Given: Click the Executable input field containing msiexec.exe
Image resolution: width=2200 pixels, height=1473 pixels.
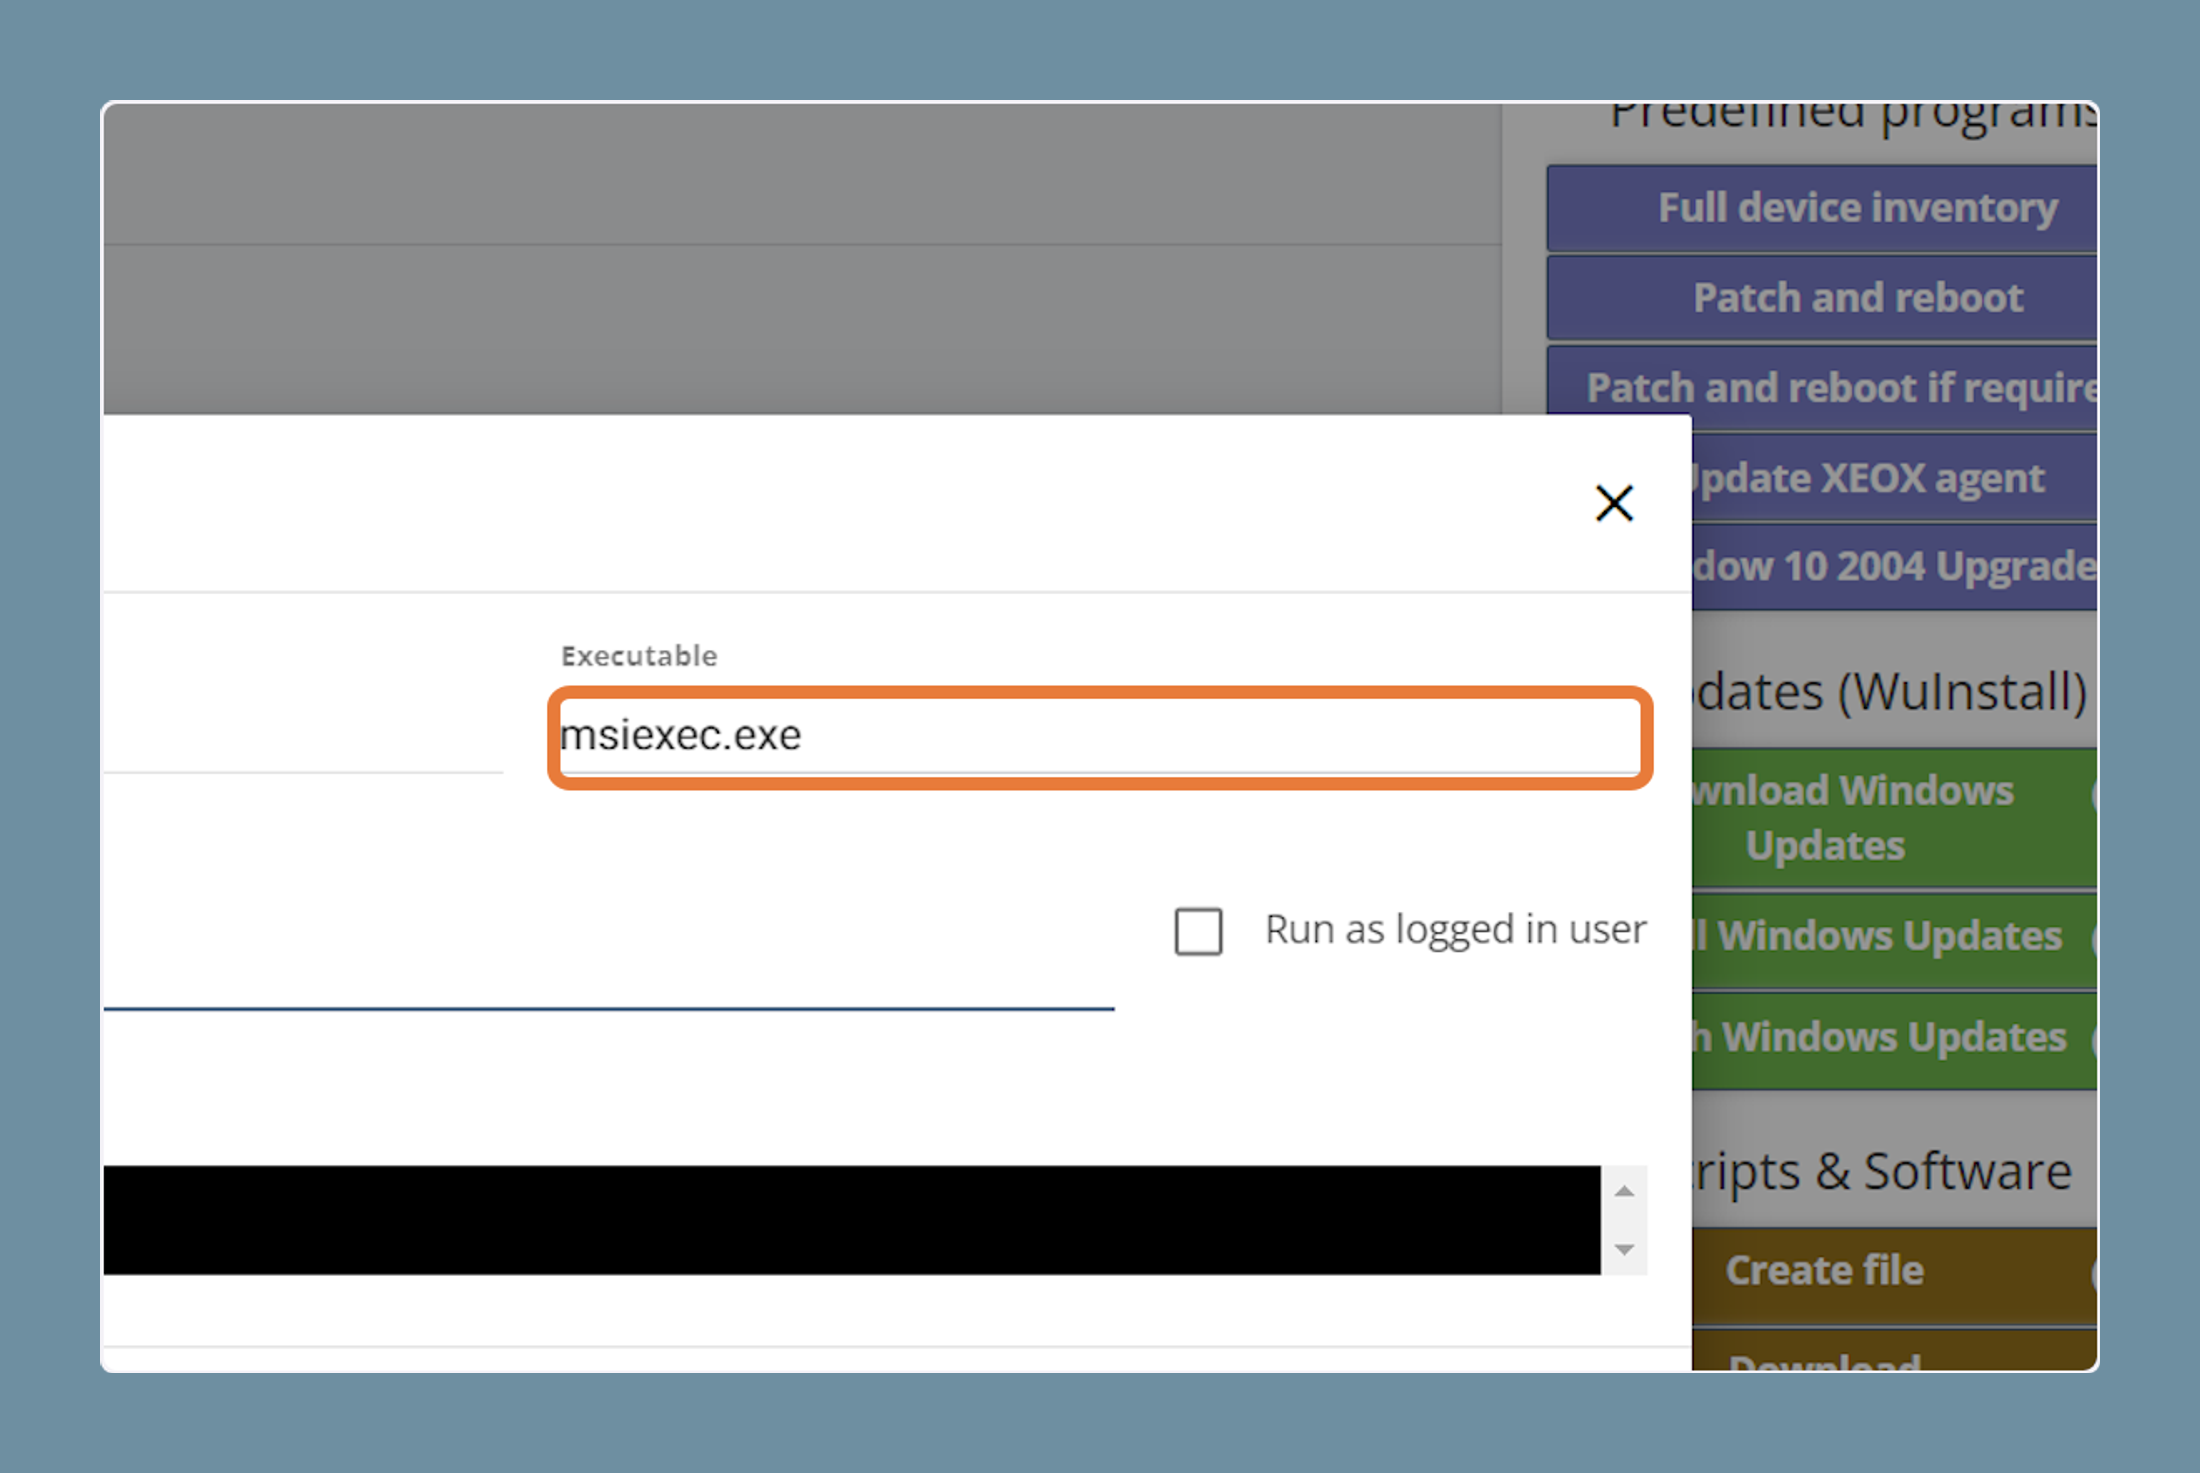Looking at the screenshot, I should (x=1099, y=736).
